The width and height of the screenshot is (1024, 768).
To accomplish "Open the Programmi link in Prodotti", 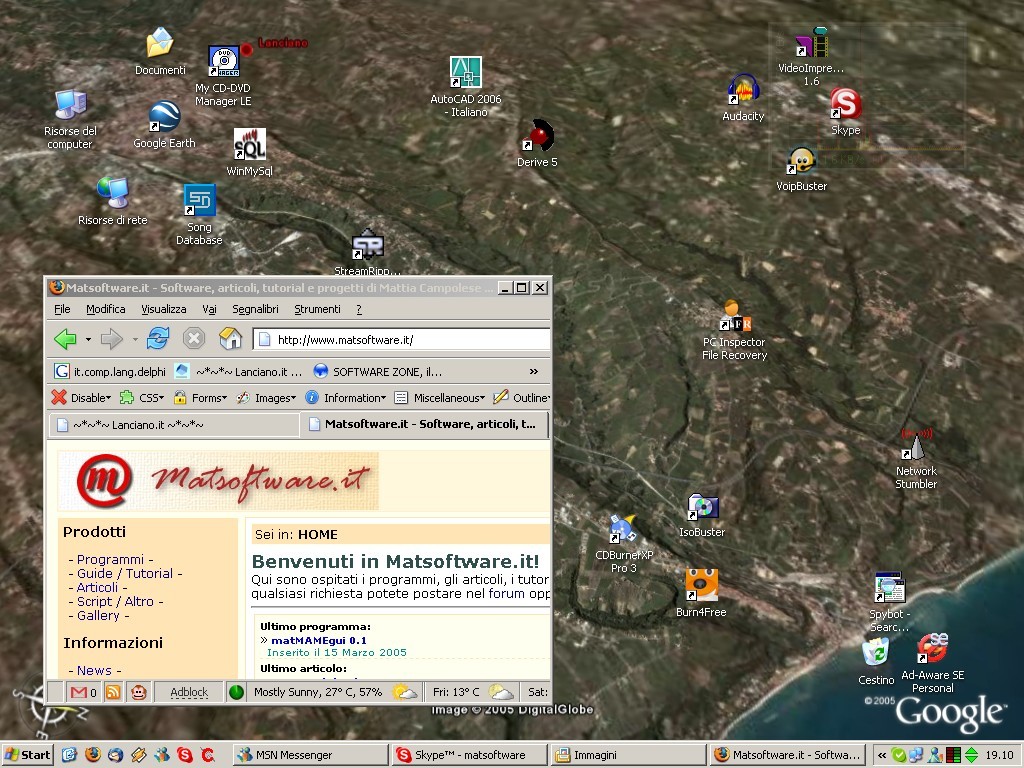I will [110, 559].
